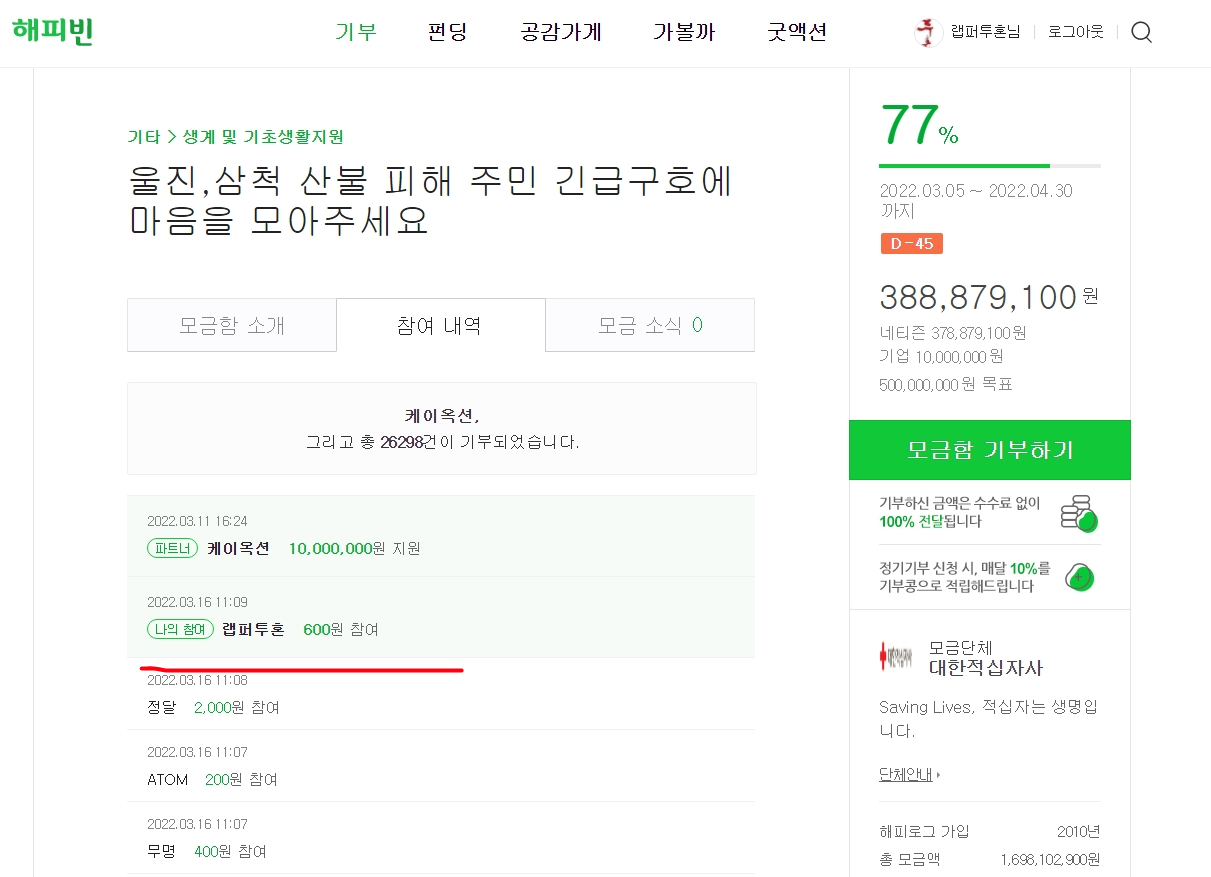Switch to the 모금 소식 tab
Image resolution: width=1211 pixels, height=877 pixels.
[650, 325]
